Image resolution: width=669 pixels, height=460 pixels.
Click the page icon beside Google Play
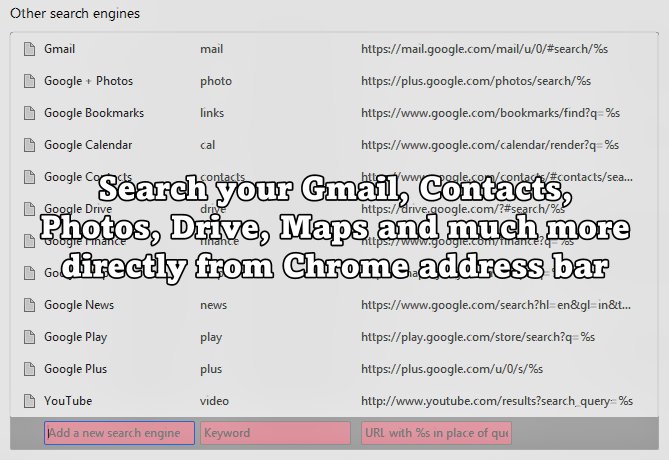click(x=29, y=337)
